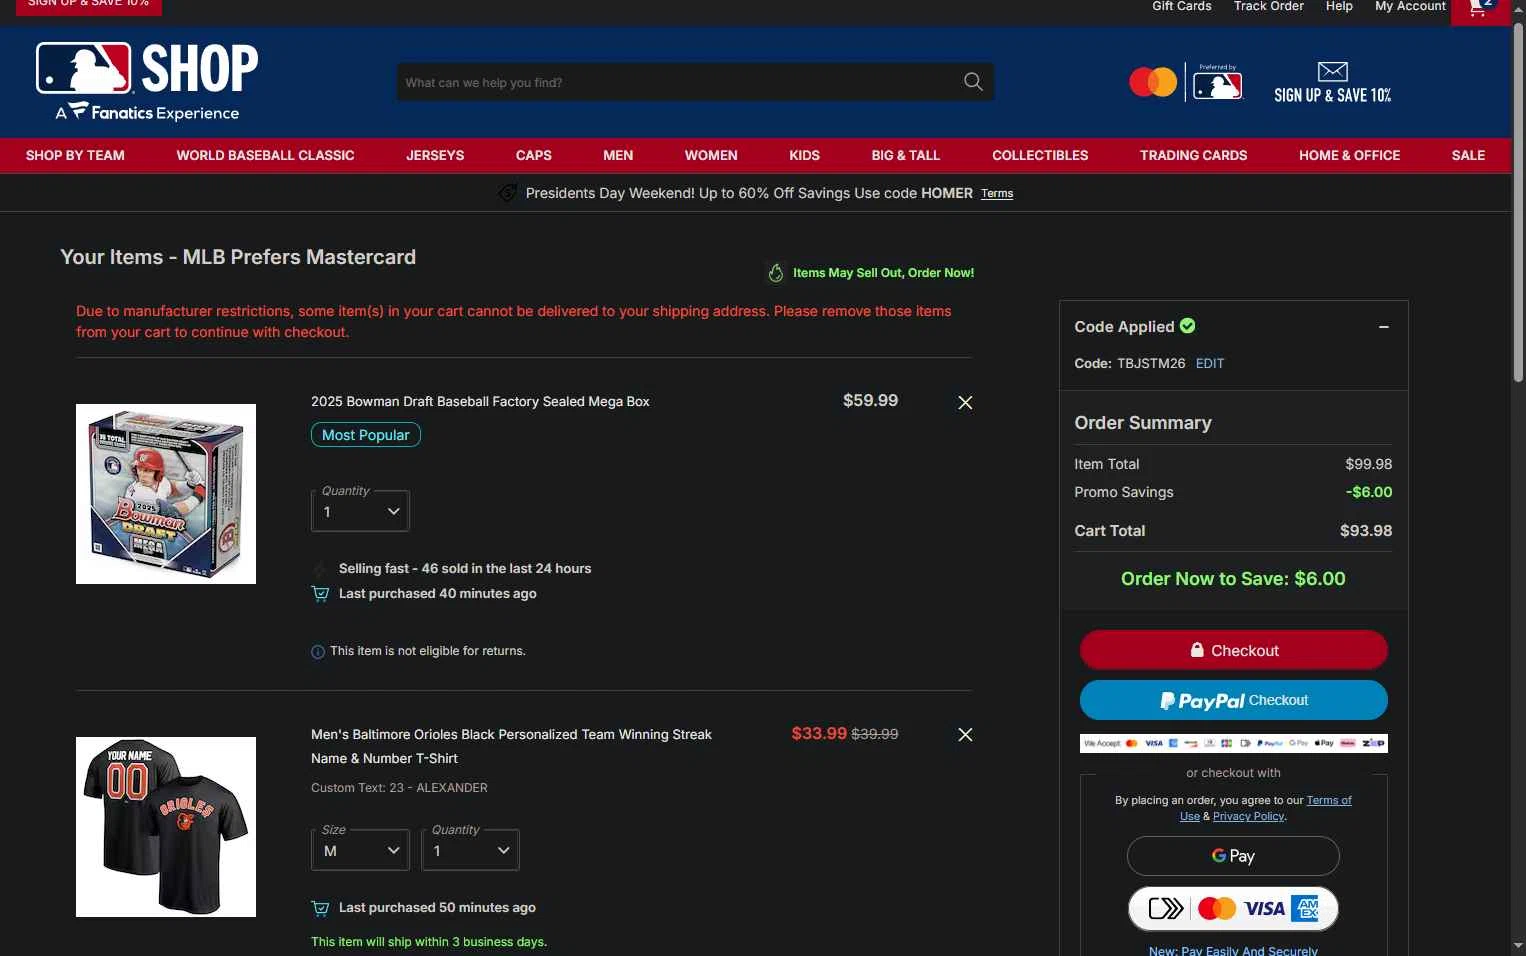Click the info icon beside returns notice
Image resolution: width=1526 pixels, height=956 pixels.
pyautogui.click(x=318, y=652)
